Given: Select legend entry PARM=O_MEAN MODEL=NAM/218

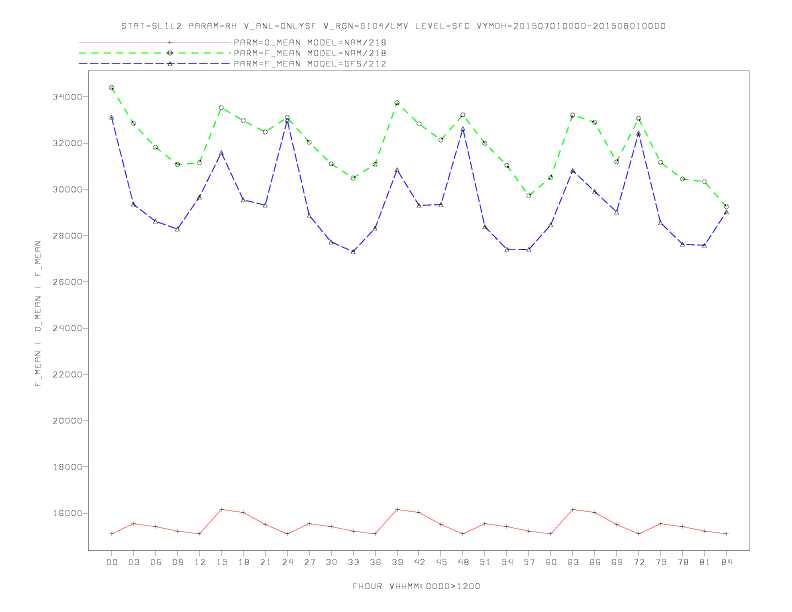Looking at the screenshot, I should pyautogui.click(x=310, y=42).
